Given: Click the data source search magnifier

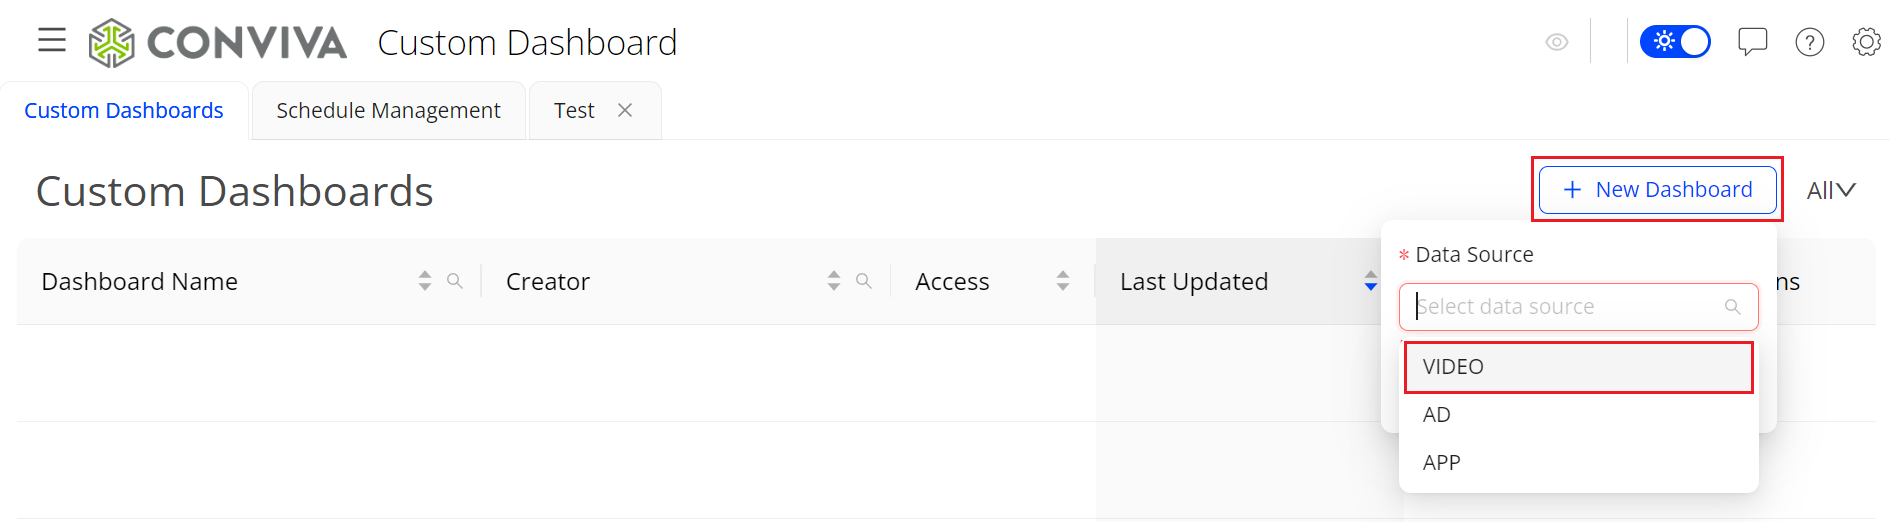Looking at the screenshot, I should (1733, 307).
